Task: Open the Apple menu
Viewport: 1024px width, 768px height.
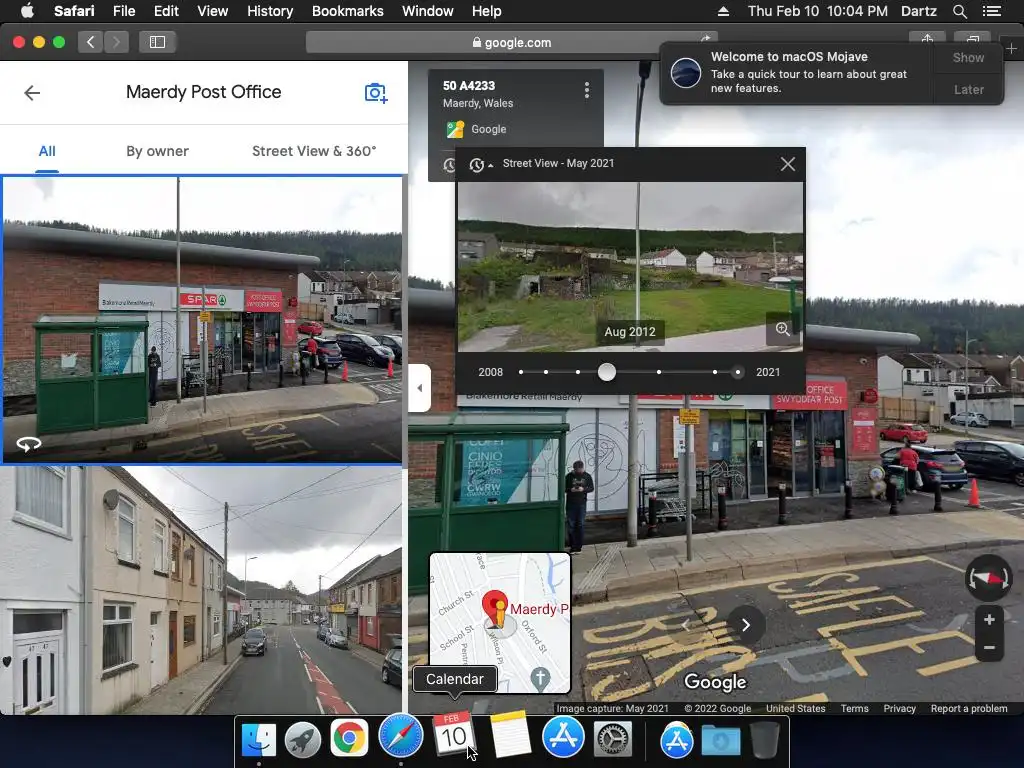Action: 27,11
